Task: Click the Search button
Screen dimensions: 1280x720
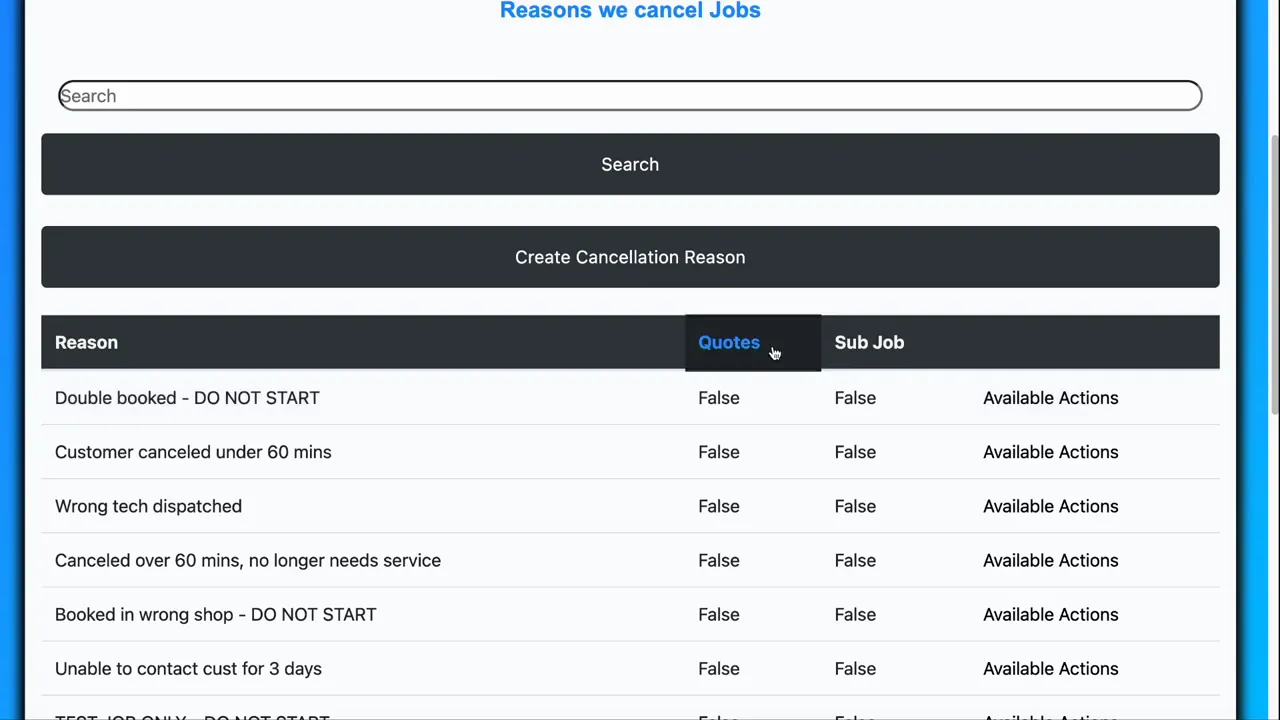Action: pyautogui.click(x=630, y=164)
